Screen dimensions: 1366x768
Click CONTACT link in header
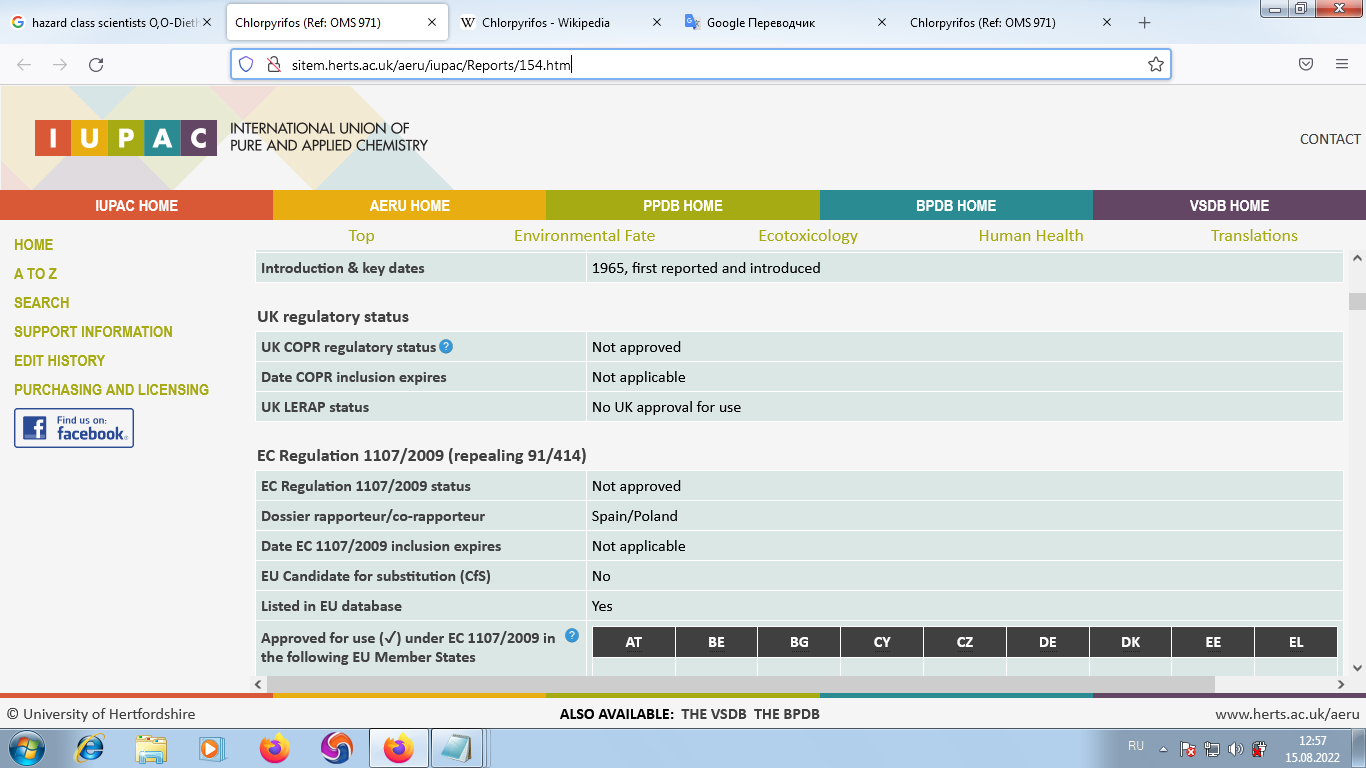point(1329,139)
